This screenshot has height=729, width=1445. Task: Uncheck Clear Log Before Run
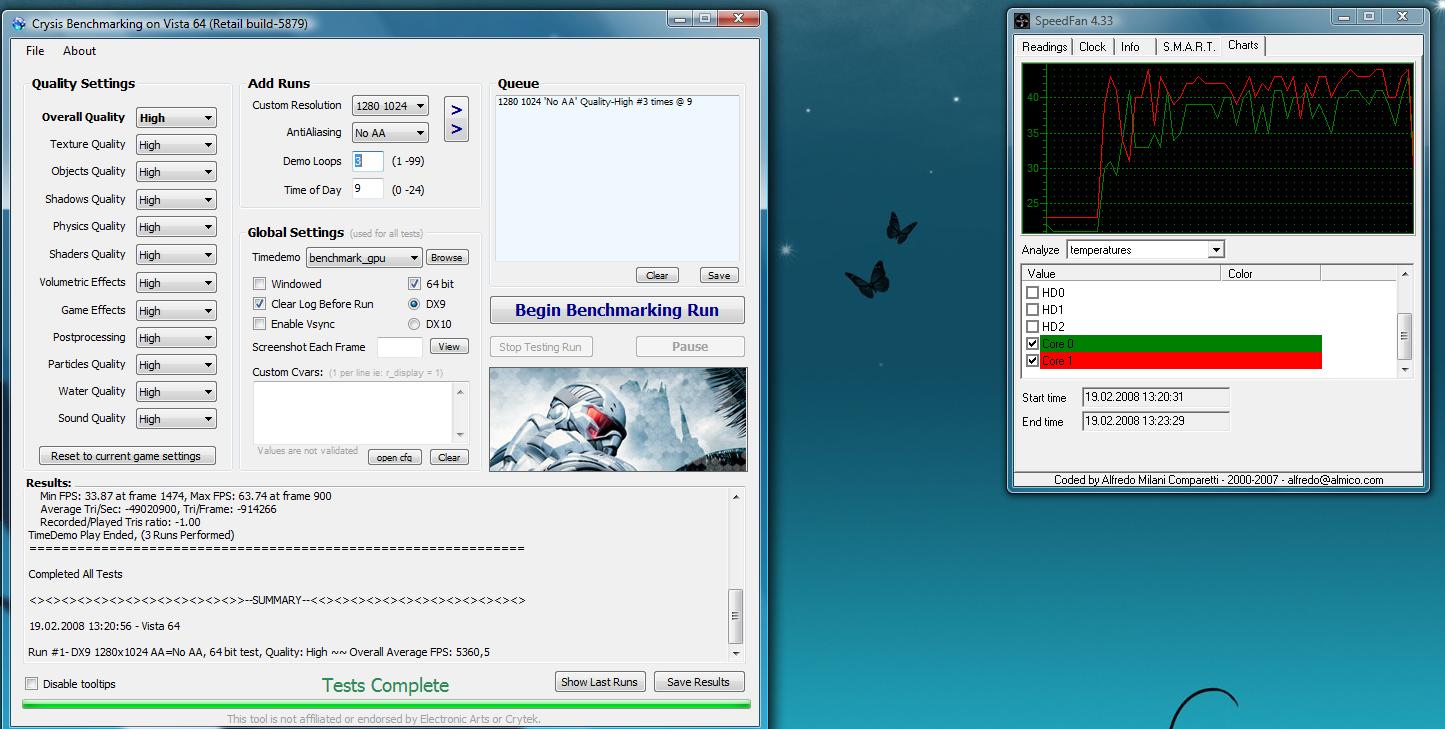pyautogui.click(x=260, y=304)
